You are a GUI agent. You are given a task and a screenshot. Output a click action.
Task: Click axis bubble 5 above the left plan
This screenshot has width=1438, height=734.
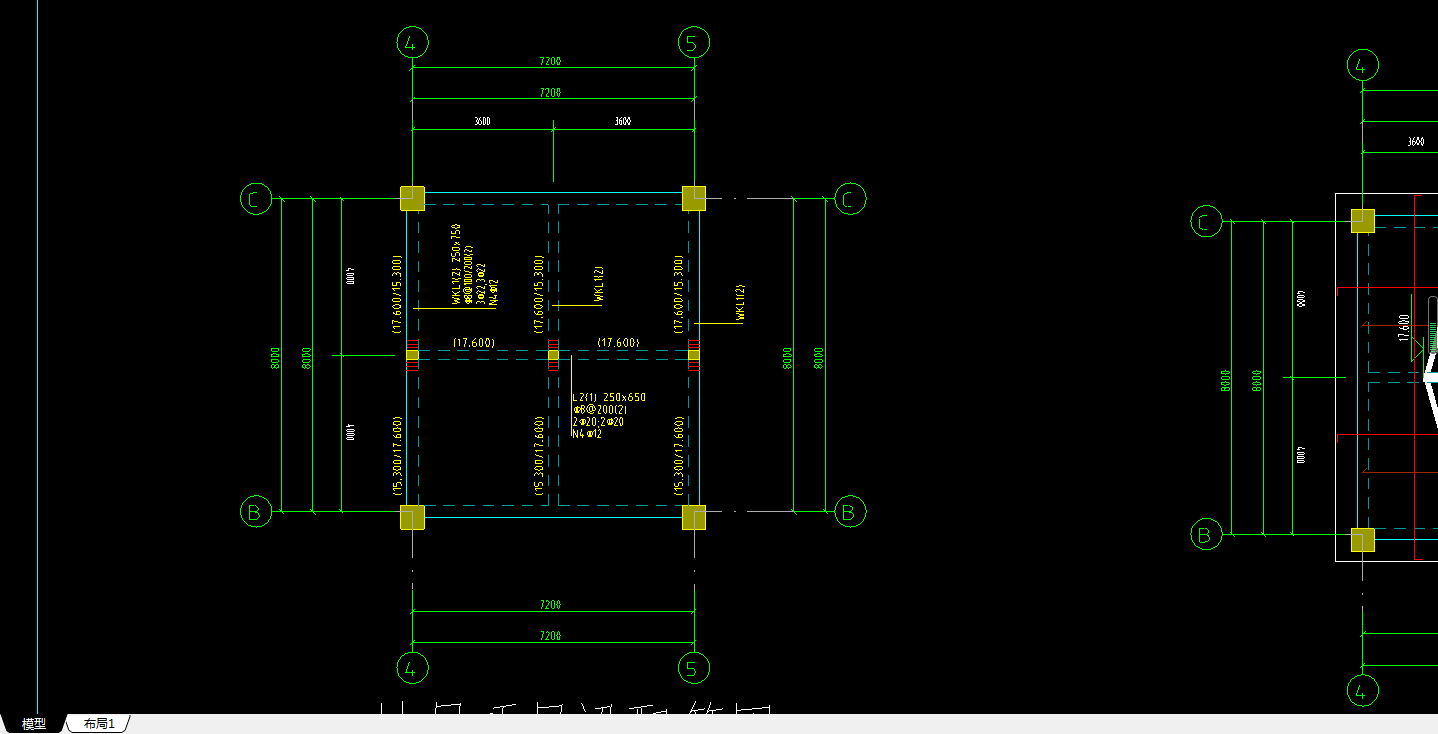click(694, 43)
